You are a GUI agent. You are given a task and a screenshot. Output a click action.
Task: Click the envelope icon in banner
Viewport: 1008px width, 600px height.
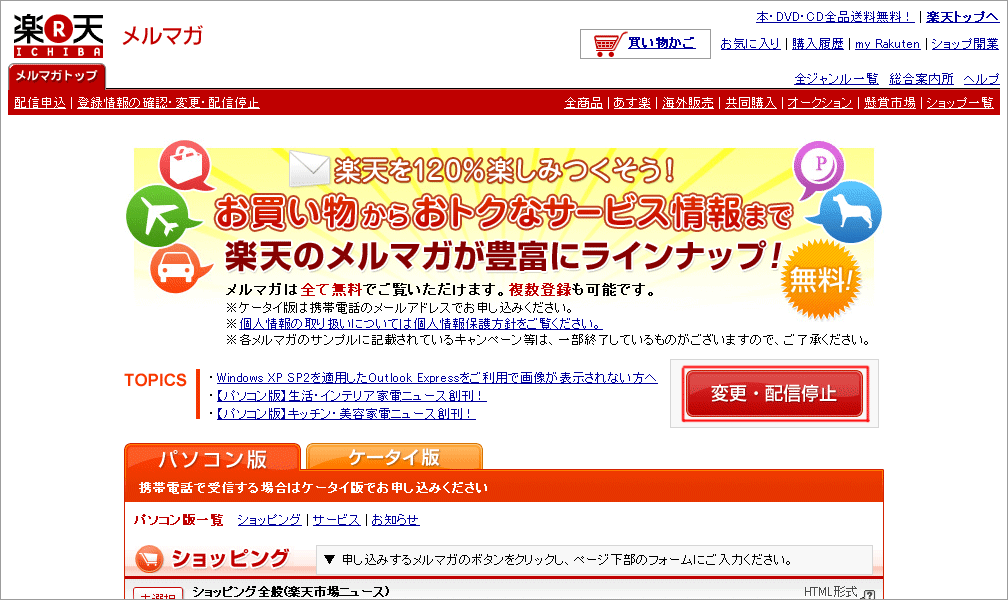click(x=309, y=168)
